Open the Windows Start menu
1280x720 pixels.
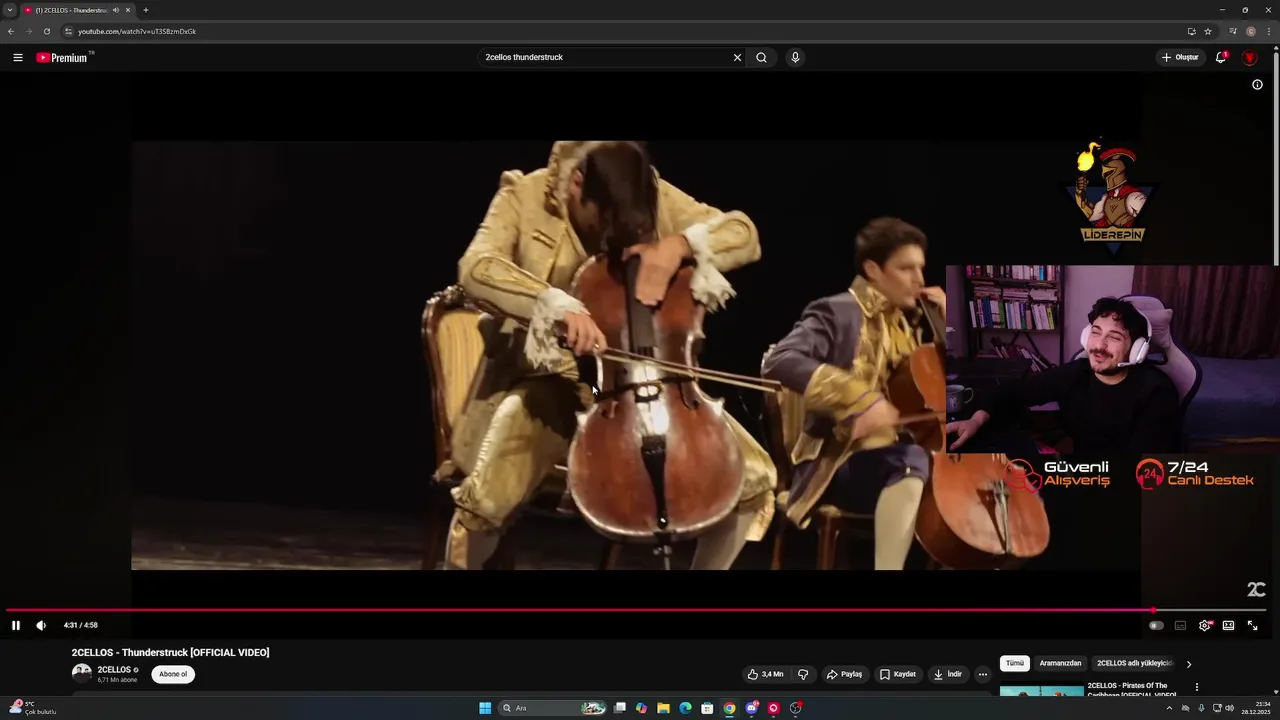point(485,708)
